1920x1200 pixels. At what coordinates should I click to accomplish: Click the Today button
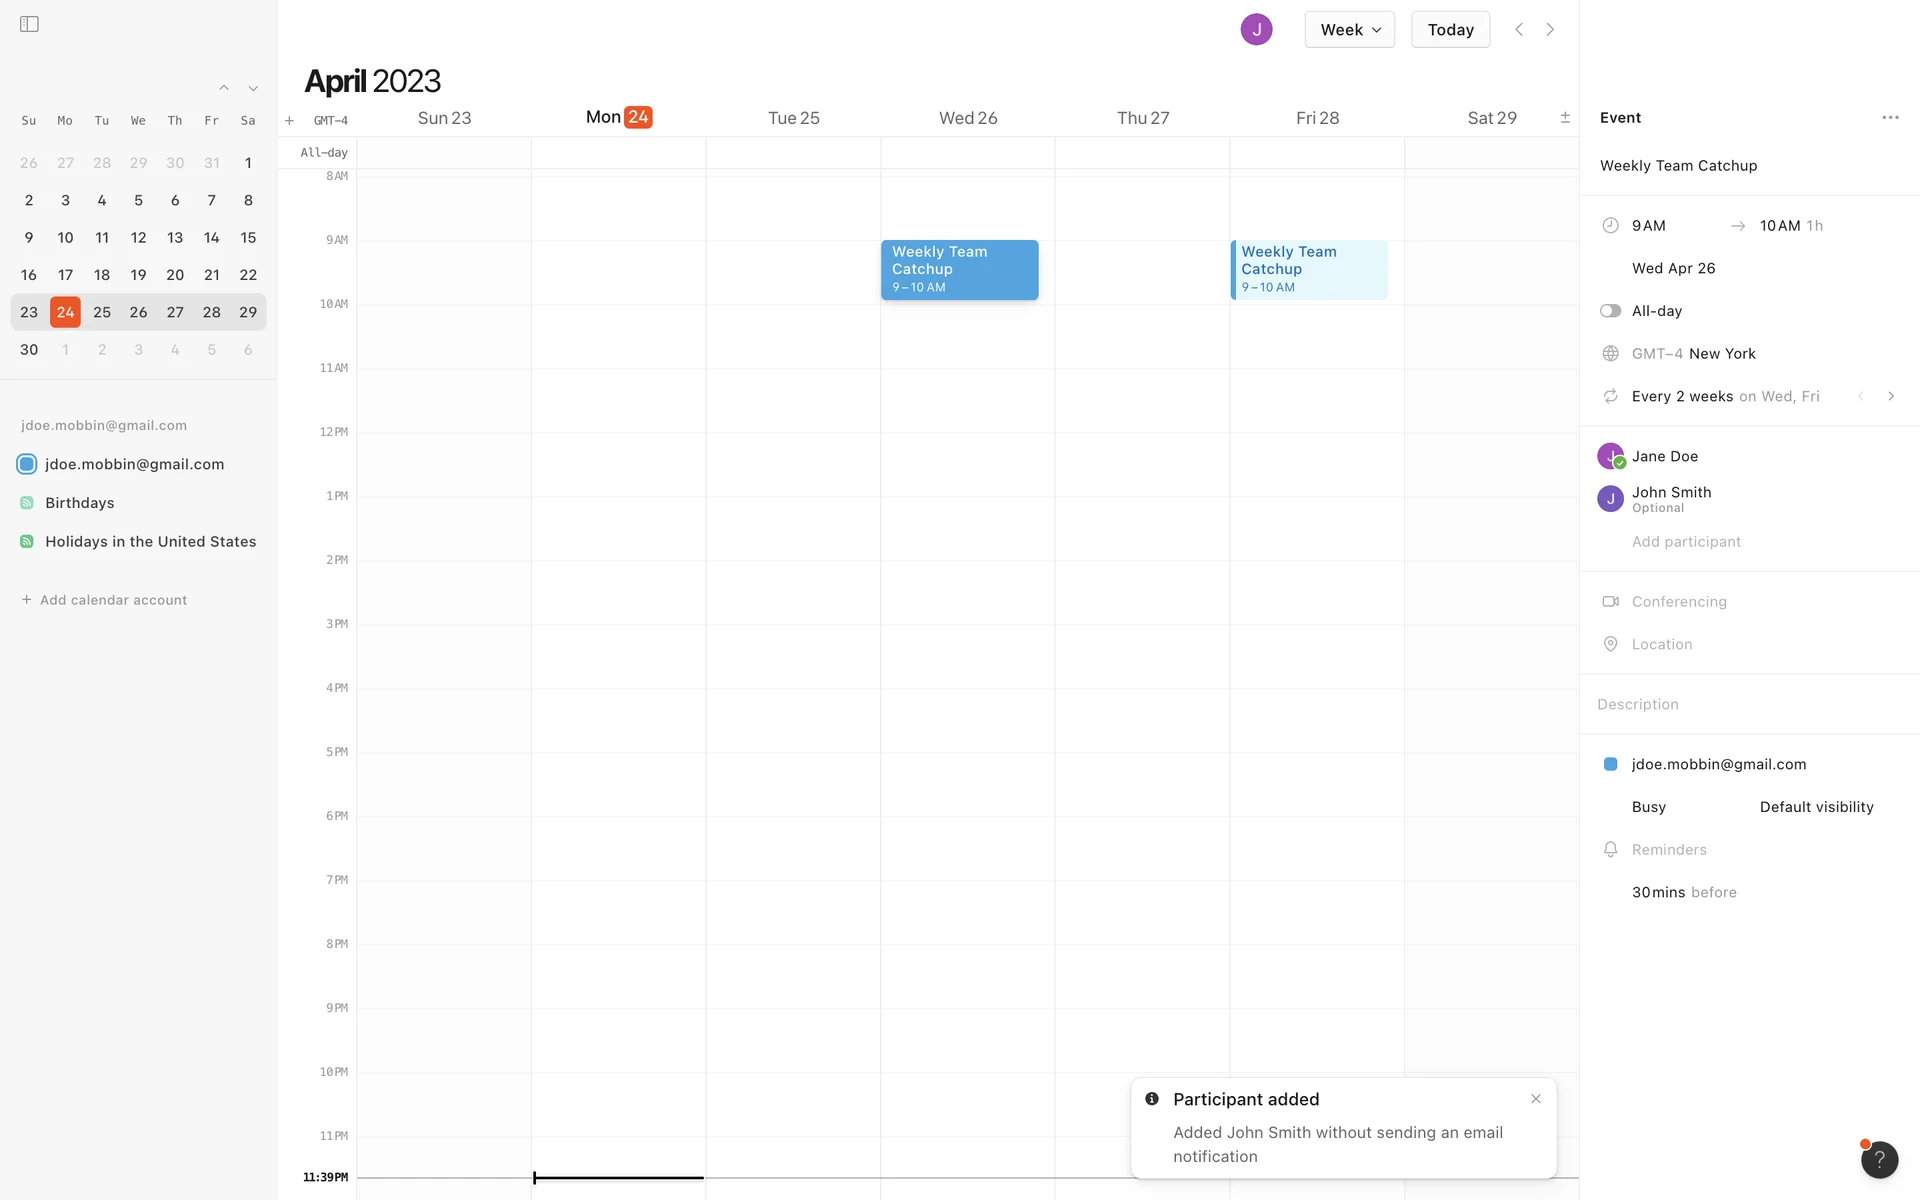point(1450,30)
